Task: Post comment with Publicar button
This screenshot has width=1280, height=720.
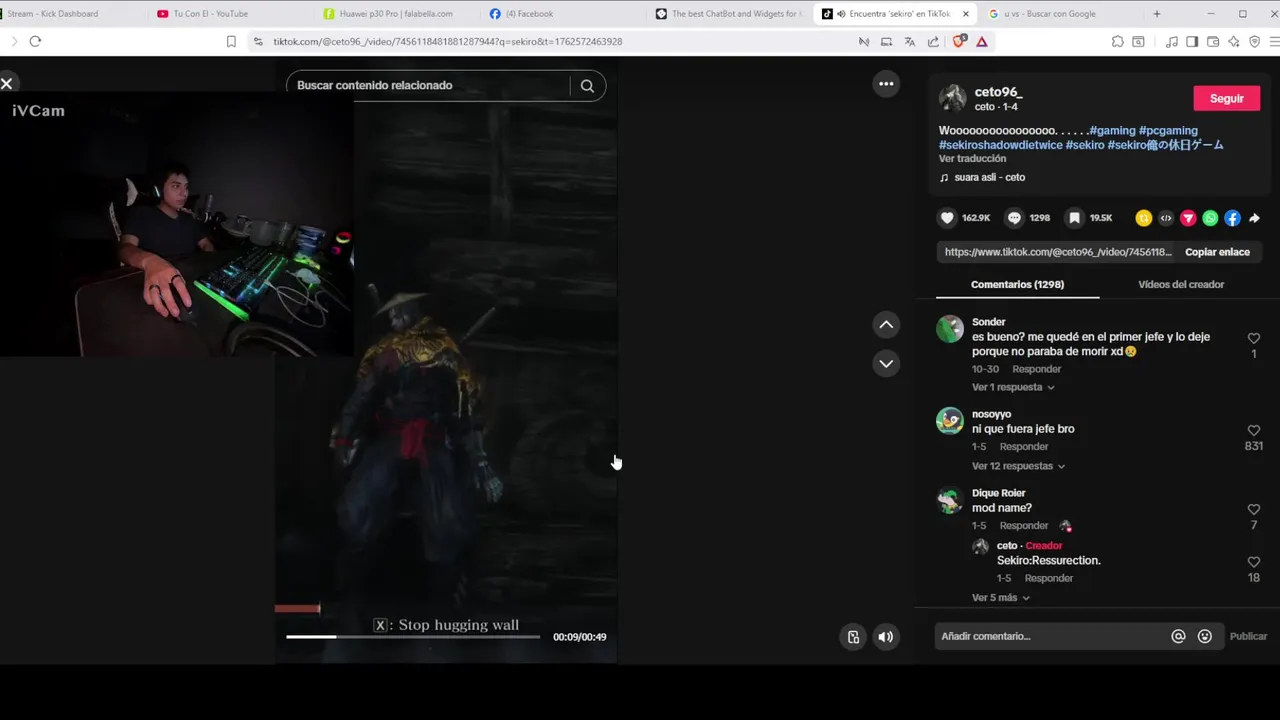Action: pyautogui.click(x=1248, y=636)
